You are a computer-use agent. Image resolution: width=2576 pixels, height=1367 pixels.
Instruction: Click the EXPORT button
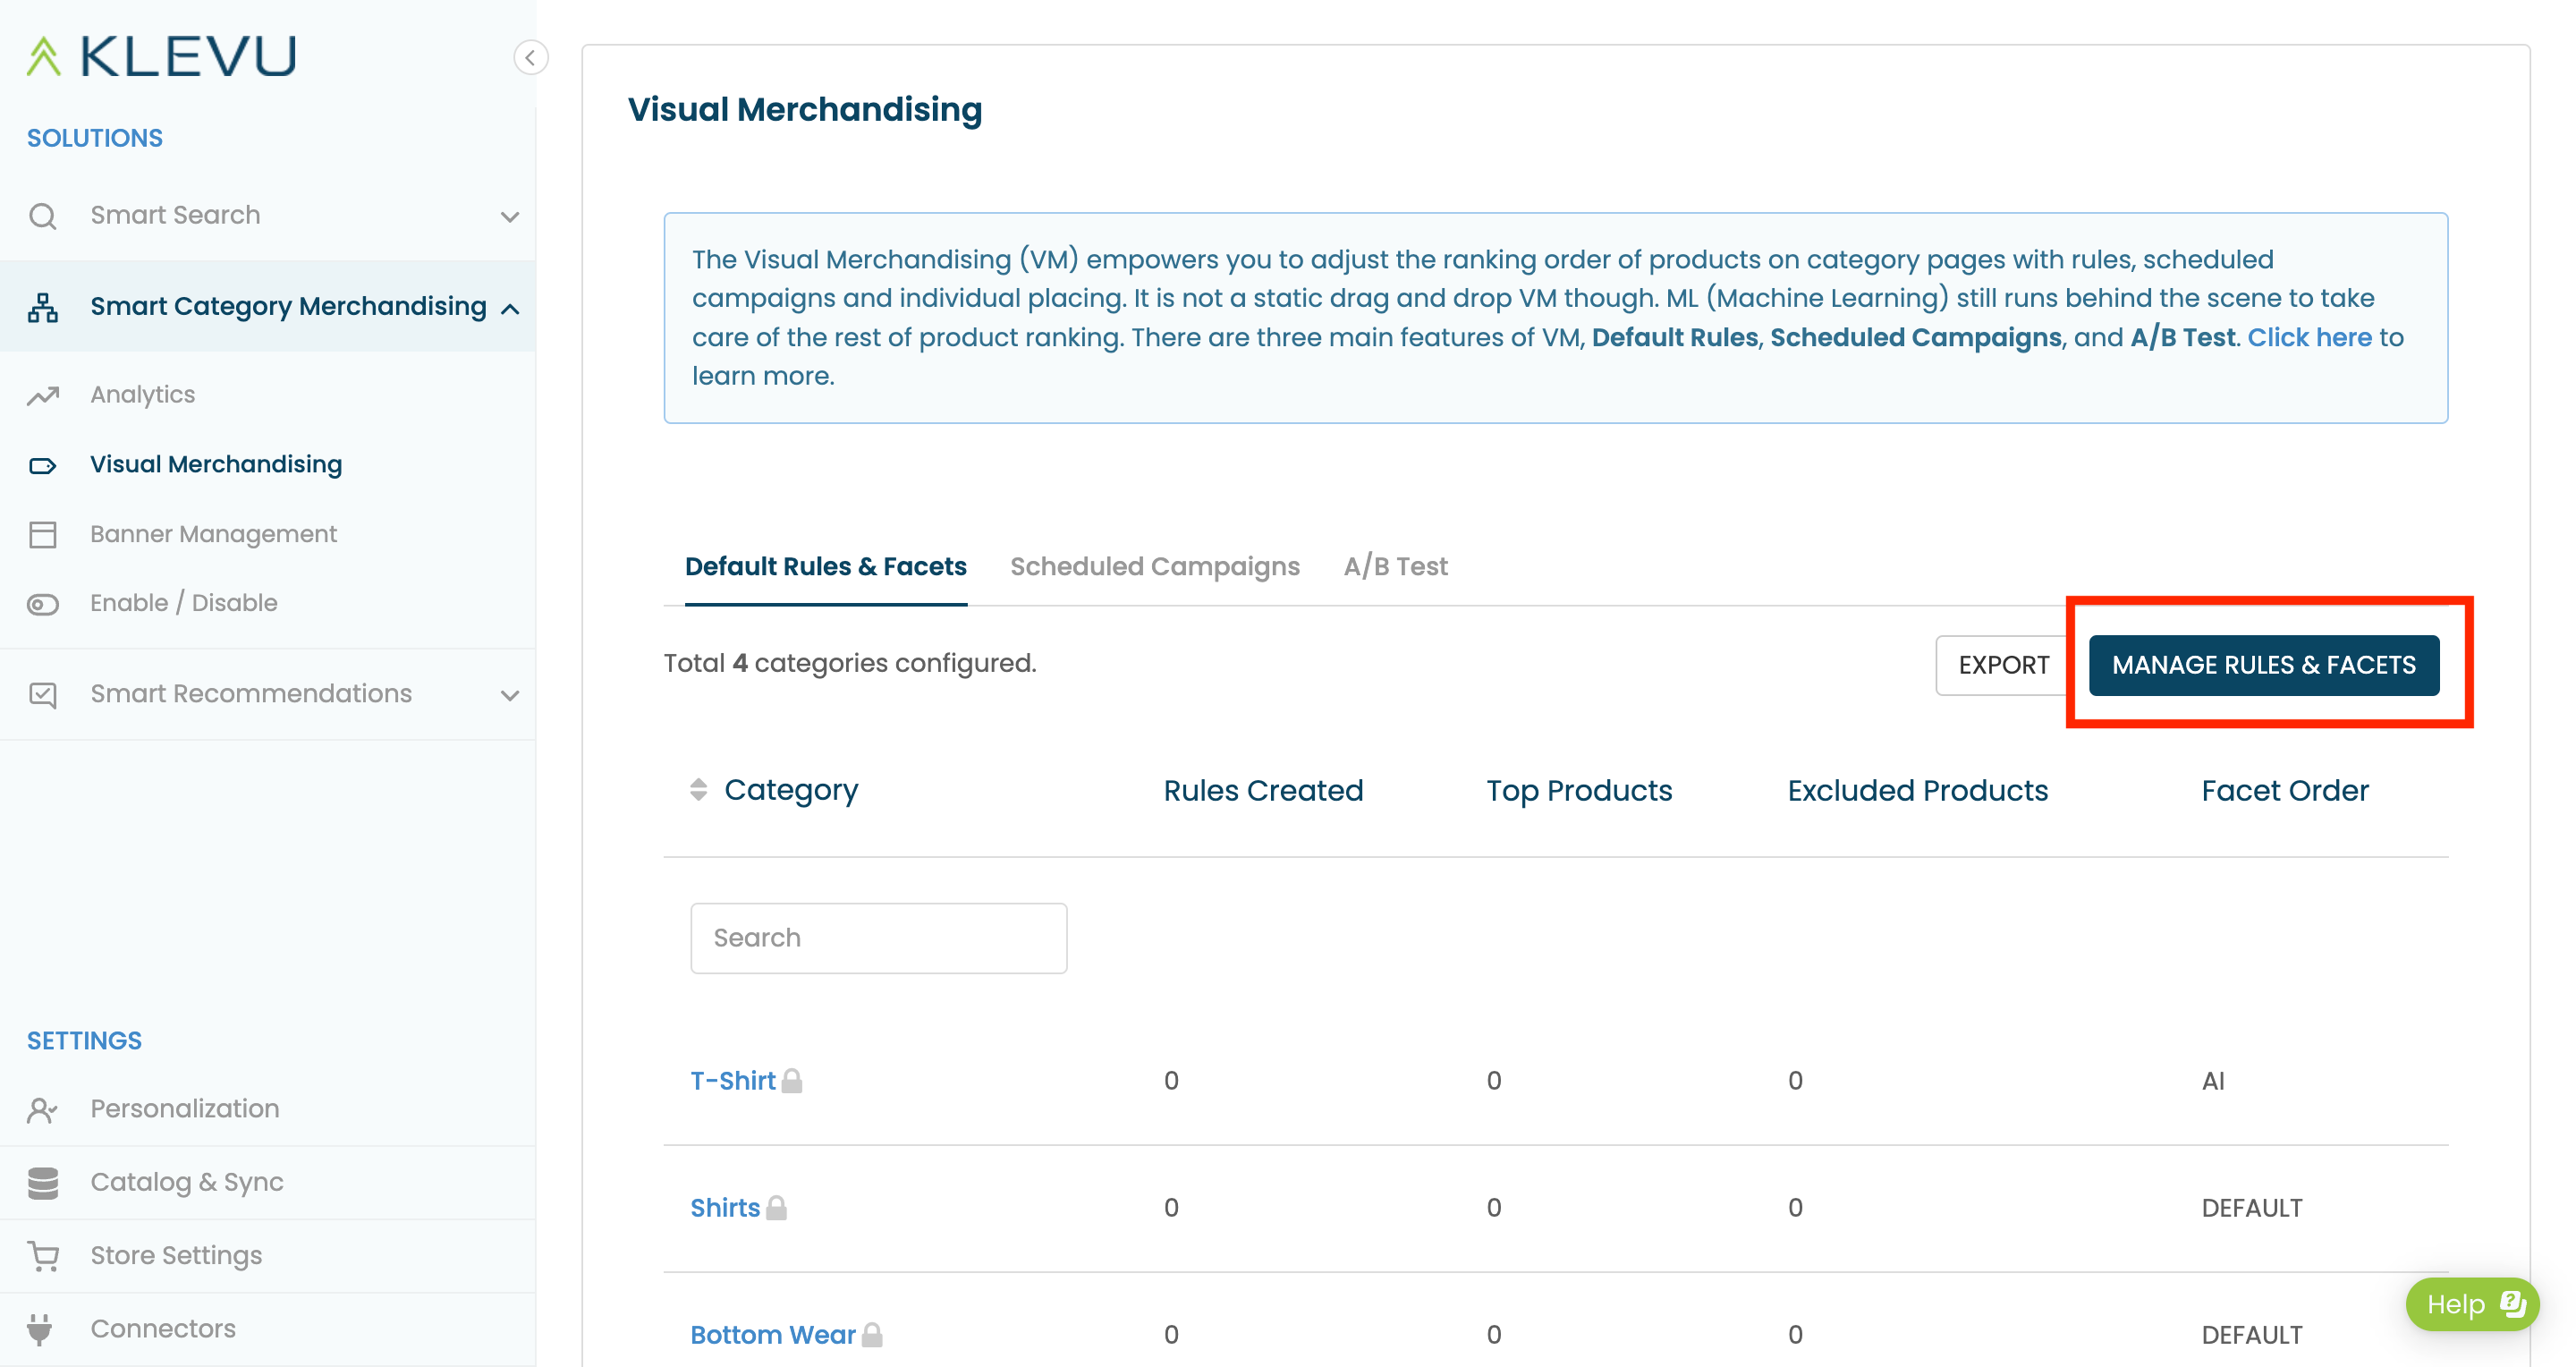[2003, 665]
